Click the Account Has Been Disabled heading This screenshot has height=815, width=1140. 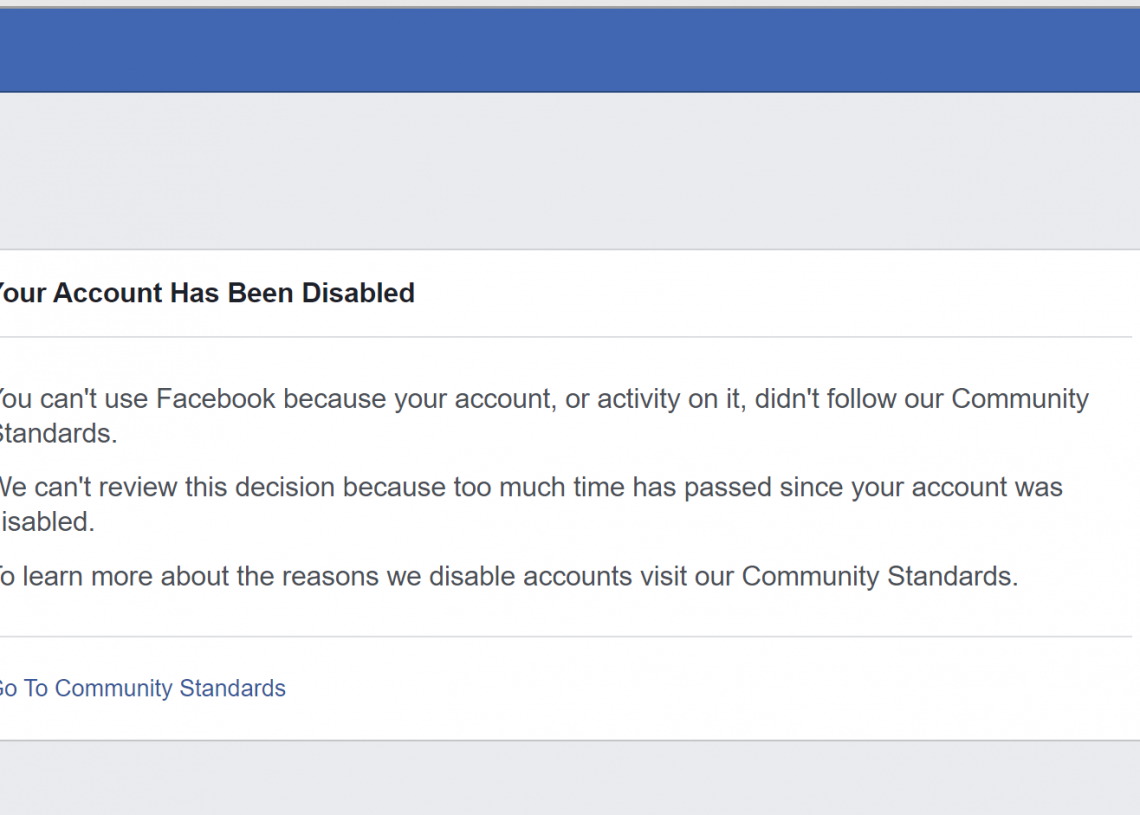pos(205,293)
